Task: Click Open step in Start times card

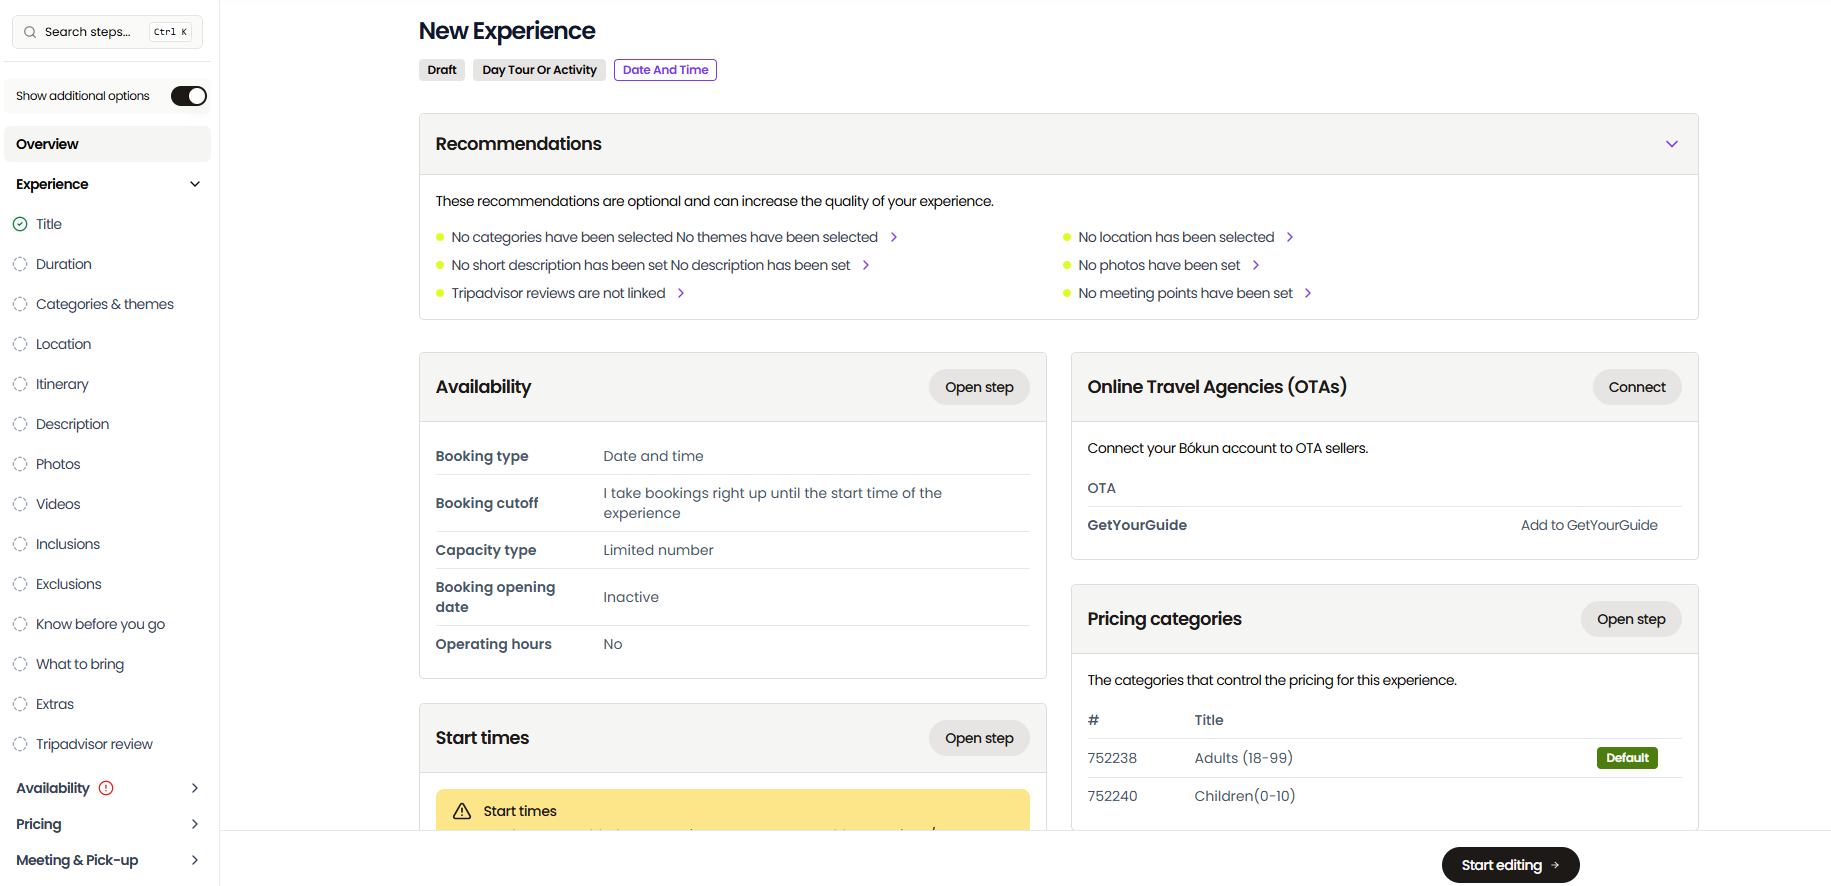Action: tap(979, 738)
